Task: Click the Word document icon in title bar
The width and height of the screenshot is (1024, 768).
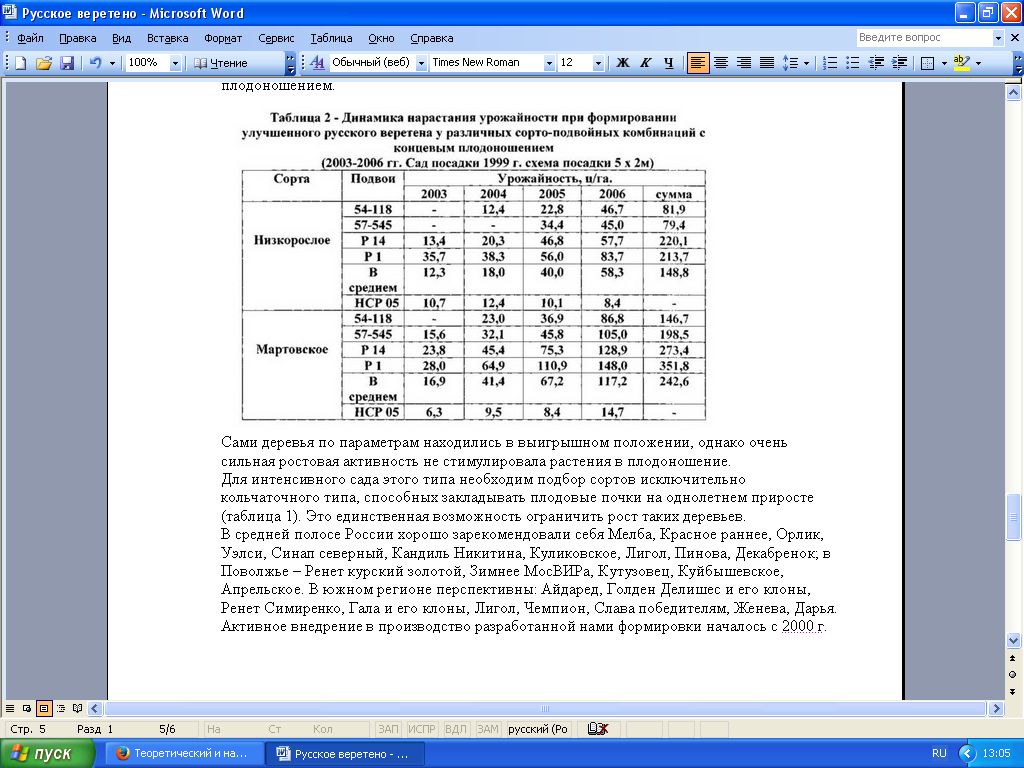Action: (x=10, y=12)
